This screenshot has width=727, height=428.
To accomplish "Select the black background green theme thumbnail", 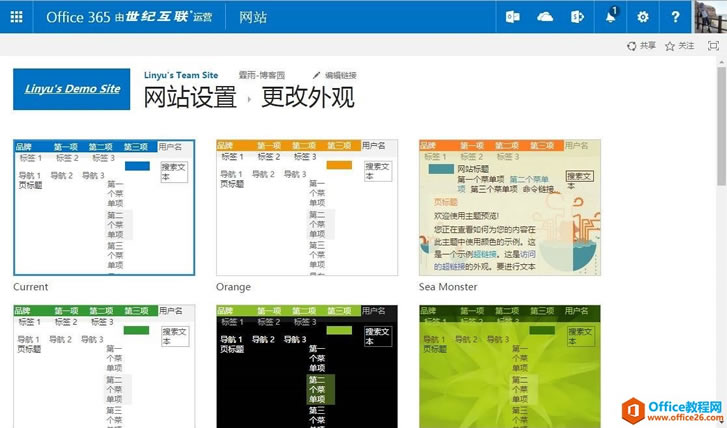I will coord(307,366).
